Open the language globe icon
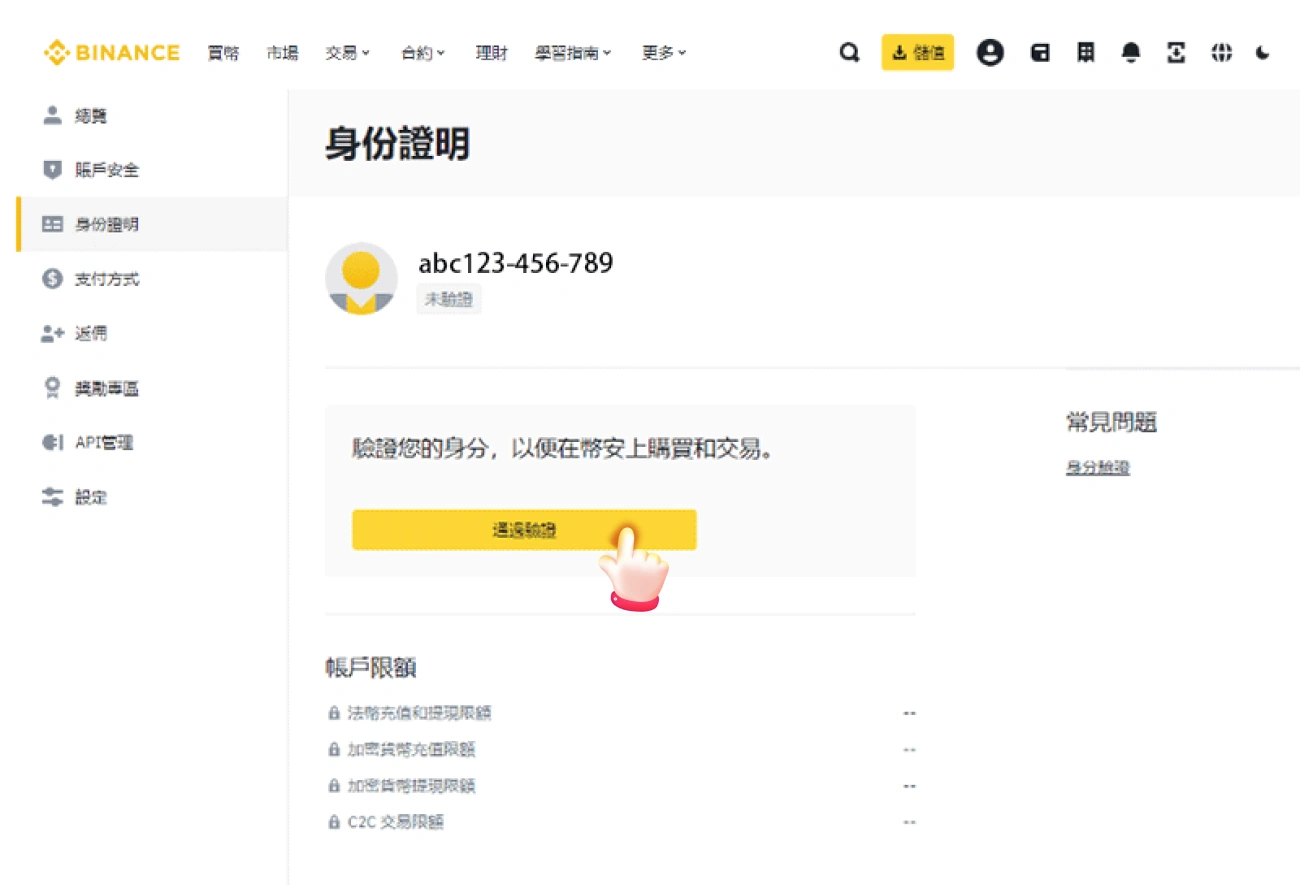 tap(1221, 53)
